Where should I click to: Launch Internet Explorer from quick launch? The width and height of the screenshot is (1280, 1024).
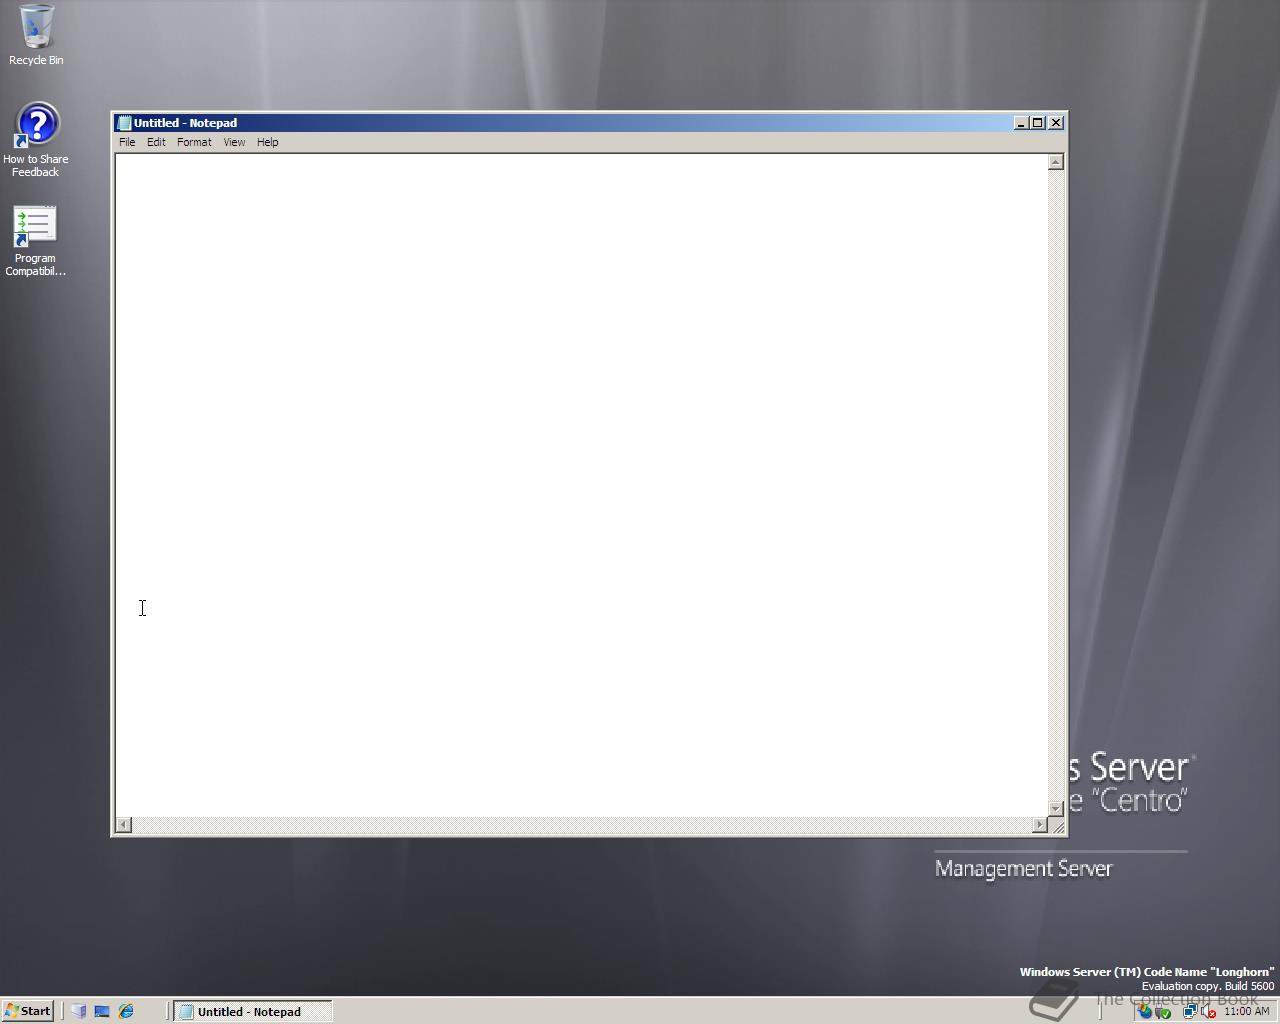pyautogui.click(x=126, y=1011)
